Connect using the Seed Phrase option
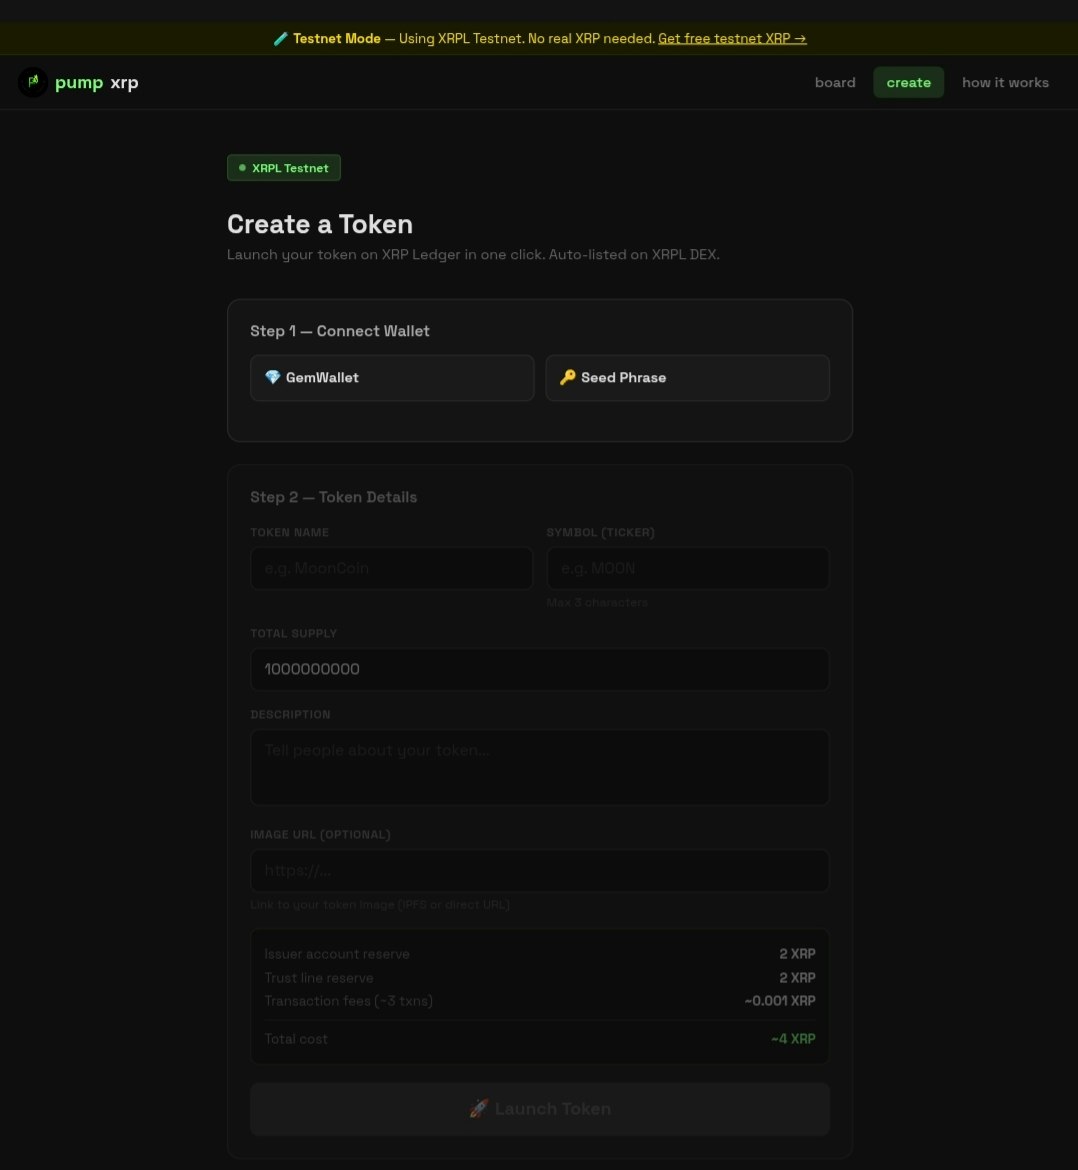This screenshot has height=1170, width=1078. click(687, 377)
